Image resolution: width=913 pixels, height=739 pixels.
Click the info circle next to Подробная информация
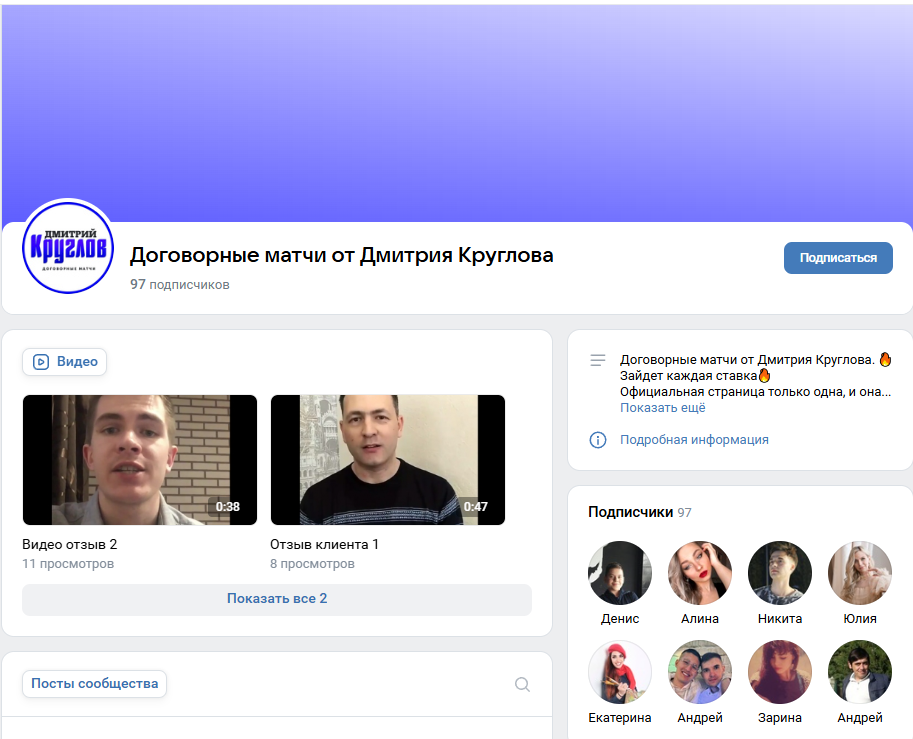(x=599, y=439)
